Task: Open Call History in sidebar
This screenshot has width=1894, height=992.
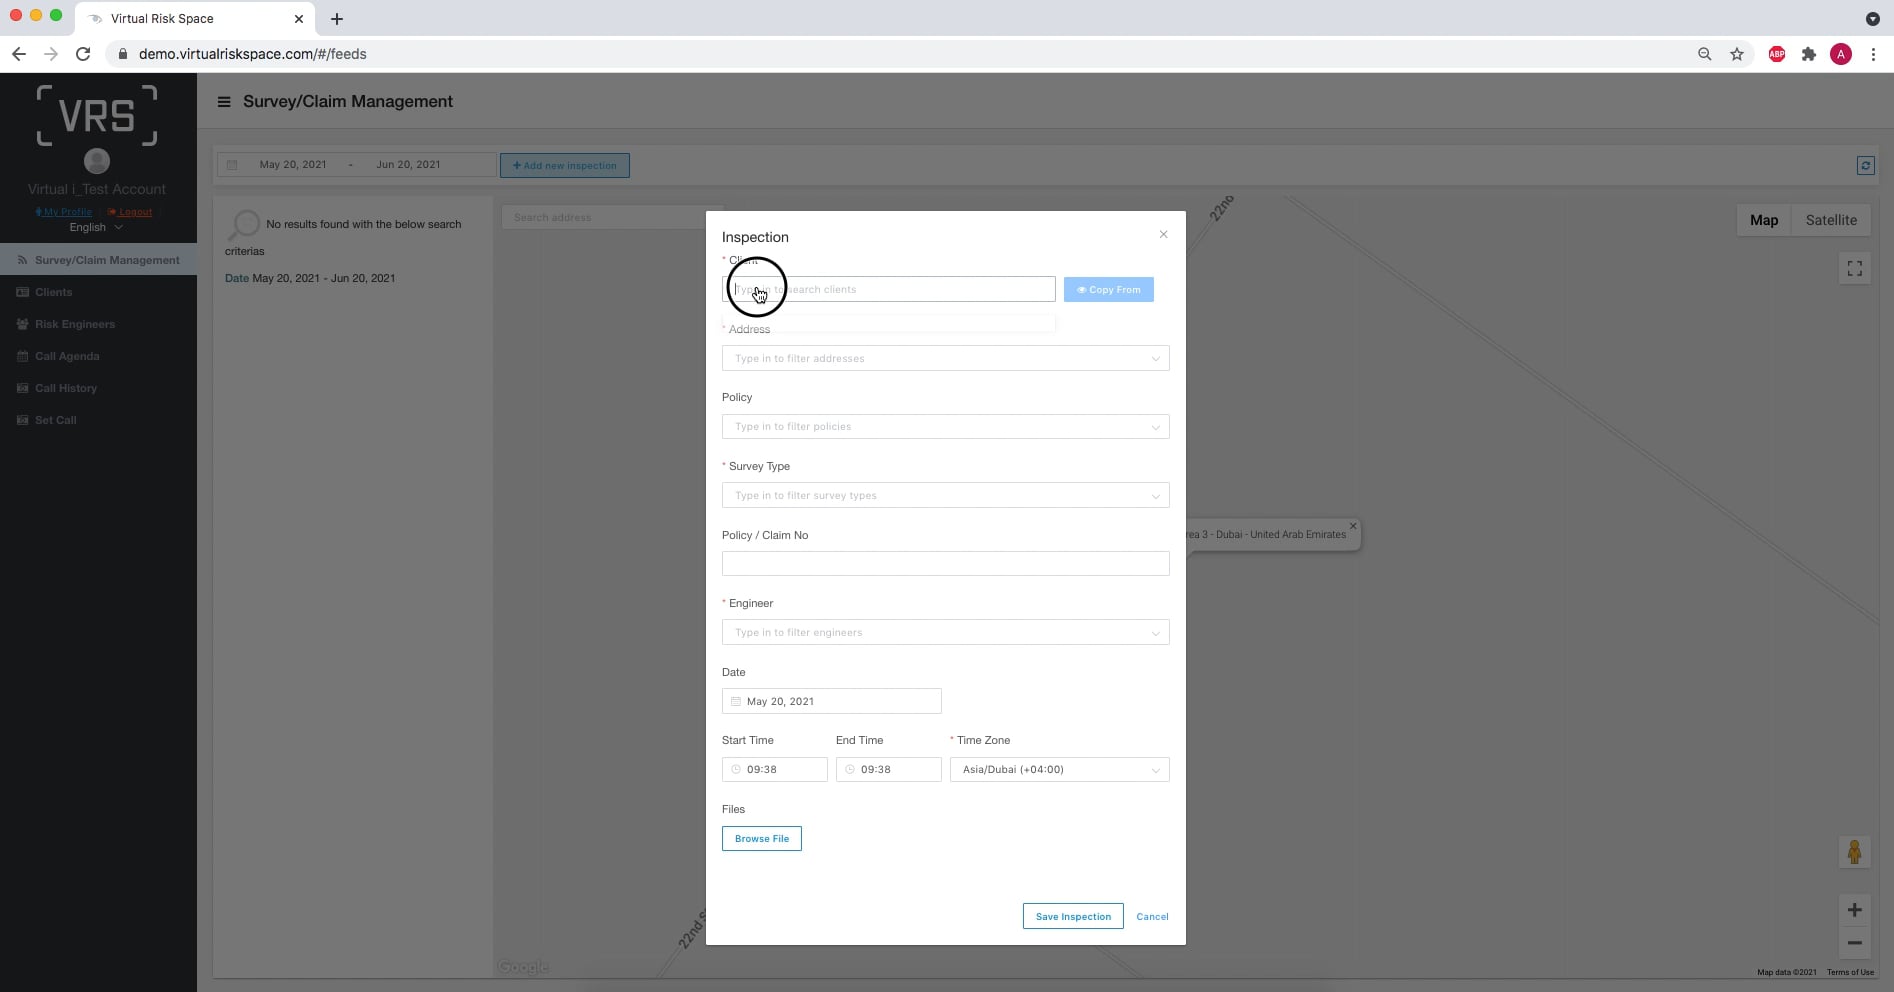Action: [x=66, y=388]
